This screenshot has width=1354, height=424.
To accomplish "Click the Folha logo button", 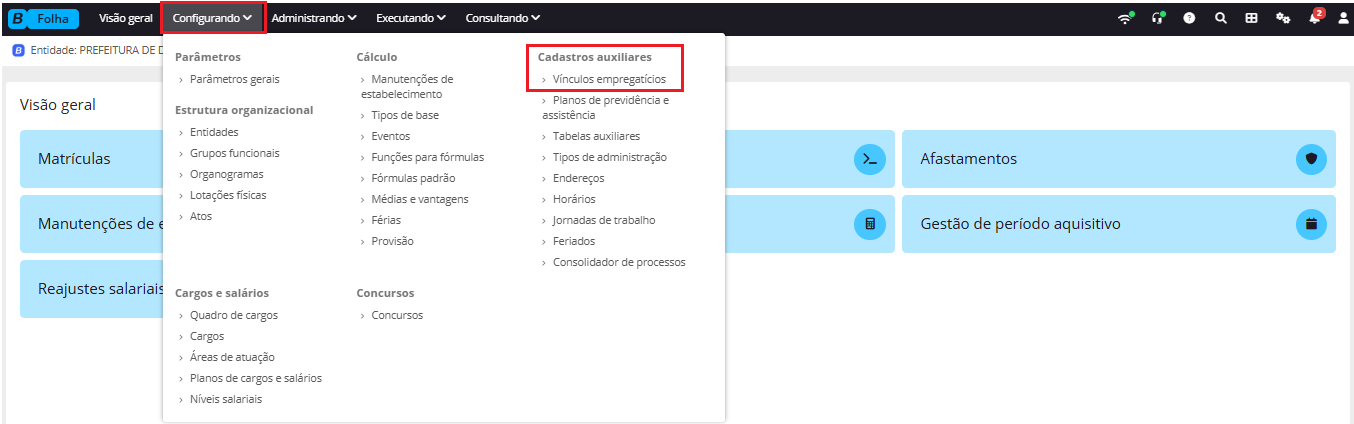I will pos(44,18).
